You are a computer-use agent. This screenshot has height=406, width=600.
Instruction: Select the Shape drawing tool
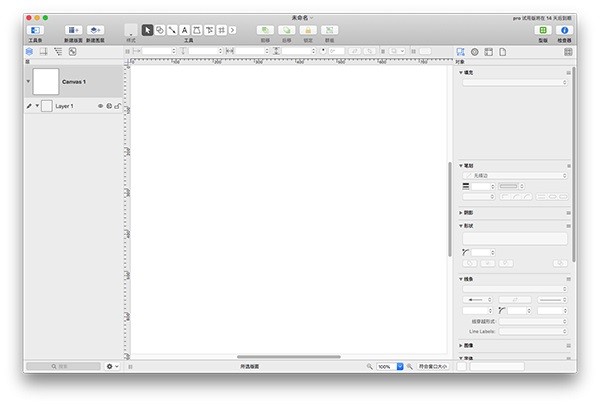[160, 30]
